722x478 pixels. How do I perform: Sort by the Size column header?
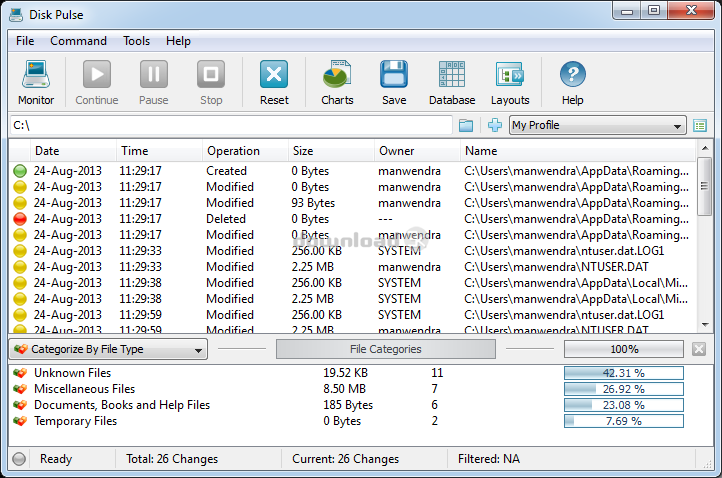click(x=331, y=151)
